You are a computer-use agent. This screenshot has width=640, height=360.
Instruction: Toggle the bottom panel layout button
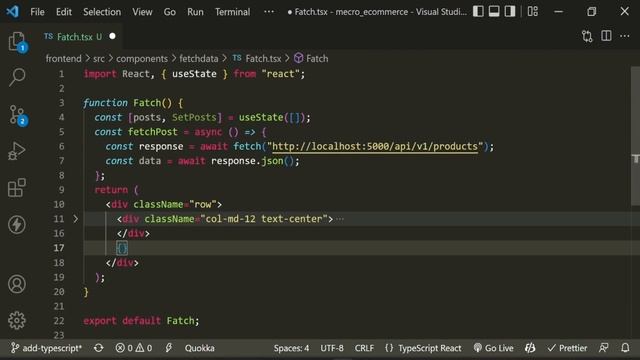(494, 11)
